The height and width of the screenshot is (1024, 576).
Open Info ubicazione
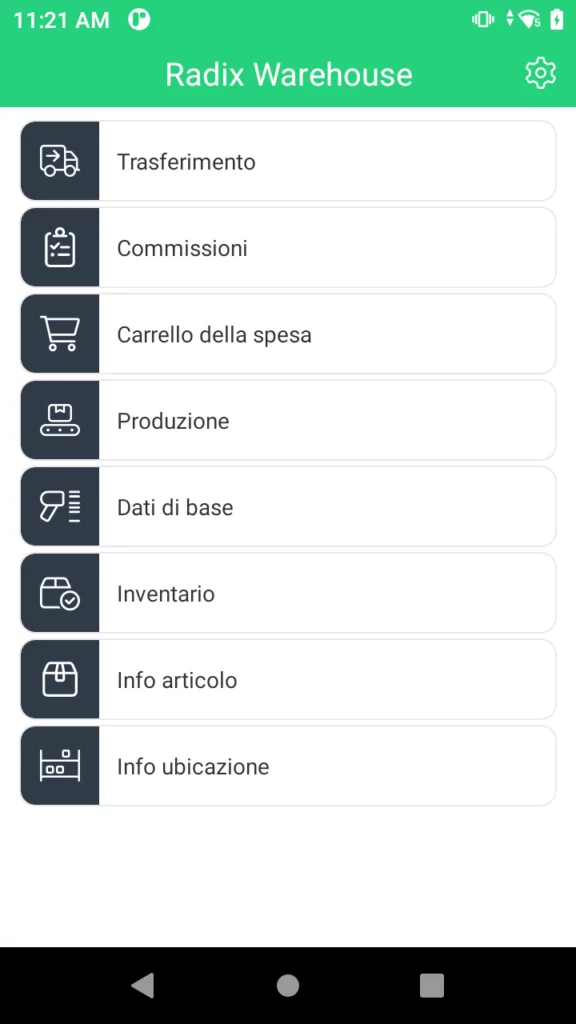[288, 766]
